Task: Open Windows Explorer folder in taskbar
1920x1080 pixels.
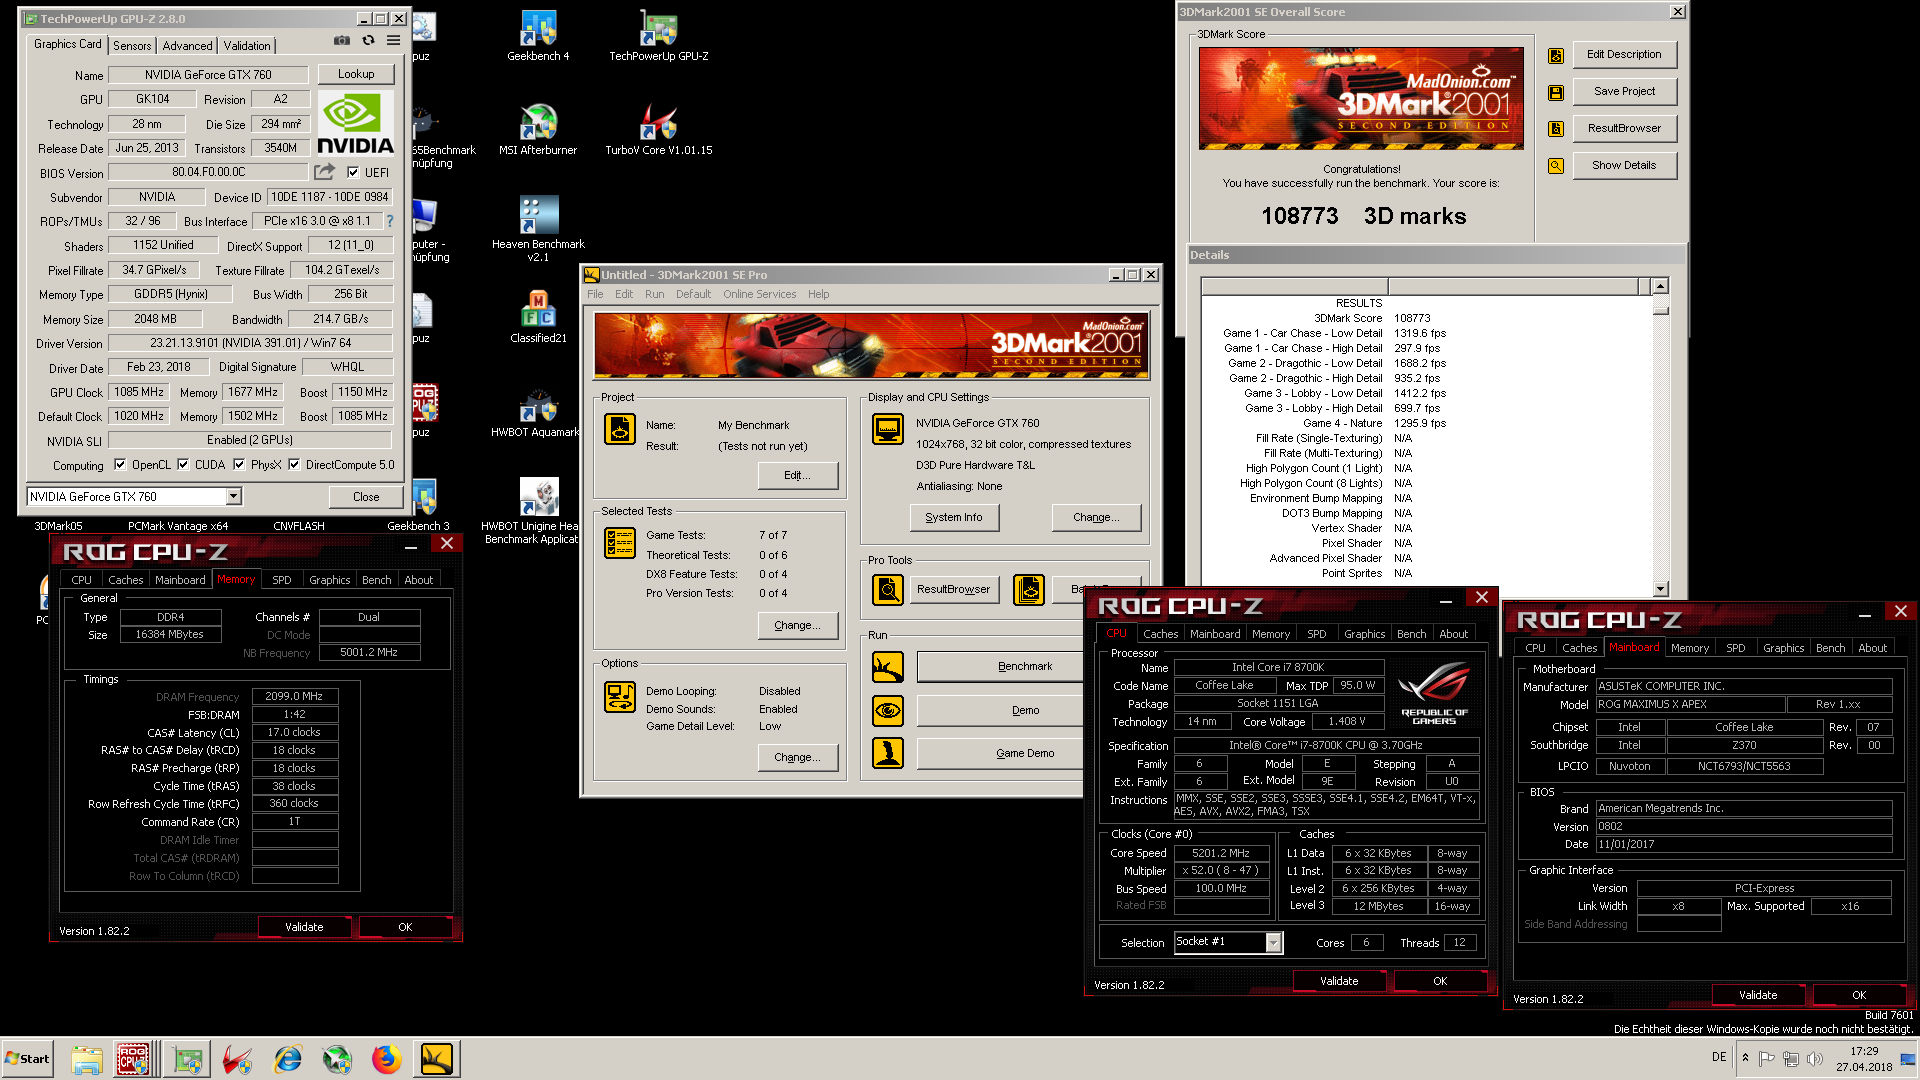Action: tap(87, 1059)
